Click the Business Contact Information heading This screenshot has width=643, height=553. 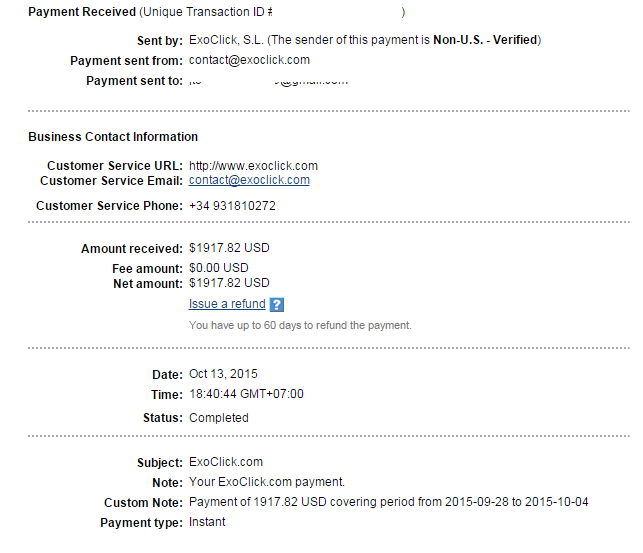pyautogui.click(x=113, y=137)
